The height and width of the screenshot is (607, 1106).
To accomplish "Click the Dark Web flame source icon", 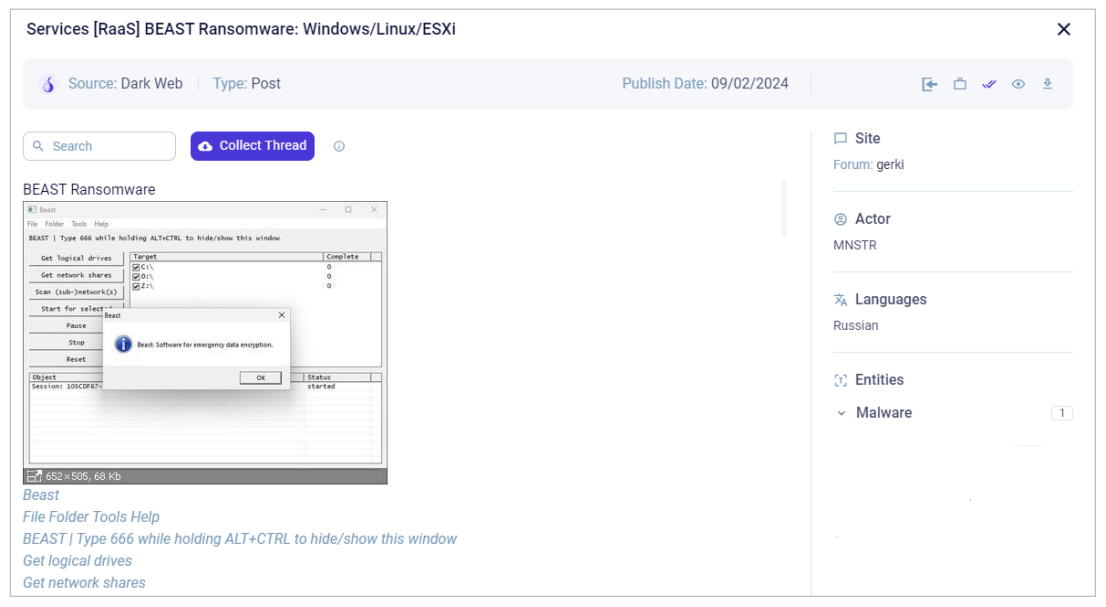I will point(48,84).
